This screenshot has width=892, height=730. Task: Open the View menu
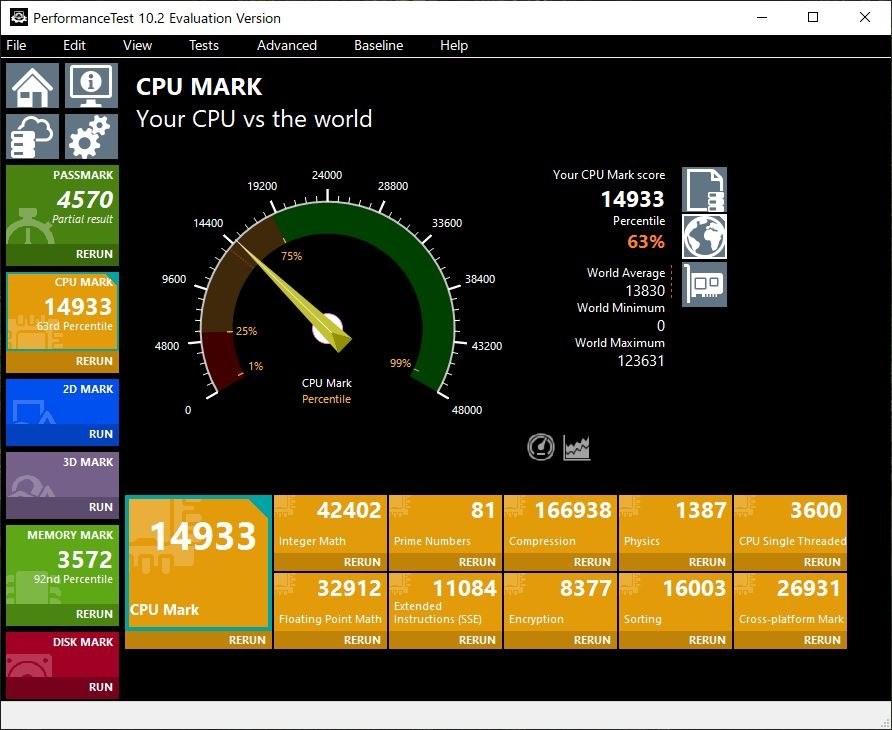coord(138,46)
